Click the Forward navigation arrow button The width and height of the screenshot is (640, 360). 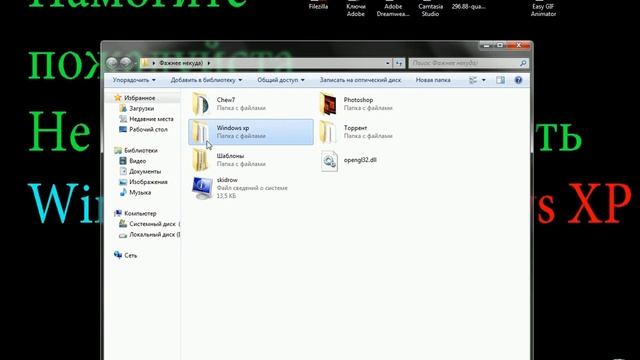[x=126, y=63]
